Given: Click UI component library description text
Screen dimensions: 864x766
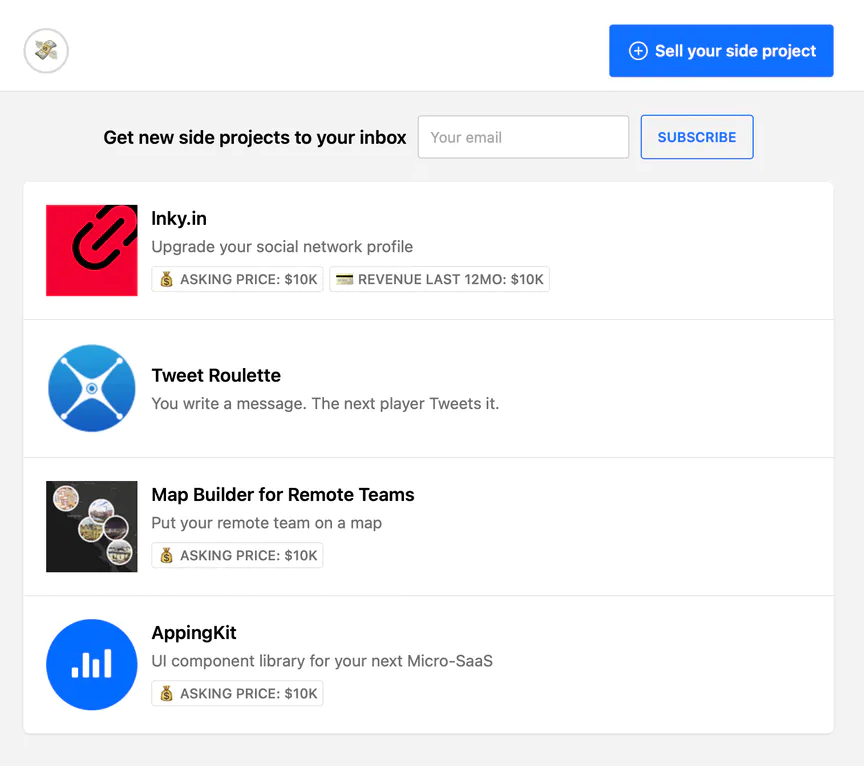Looking at the screenshot, I should point(322,661).
